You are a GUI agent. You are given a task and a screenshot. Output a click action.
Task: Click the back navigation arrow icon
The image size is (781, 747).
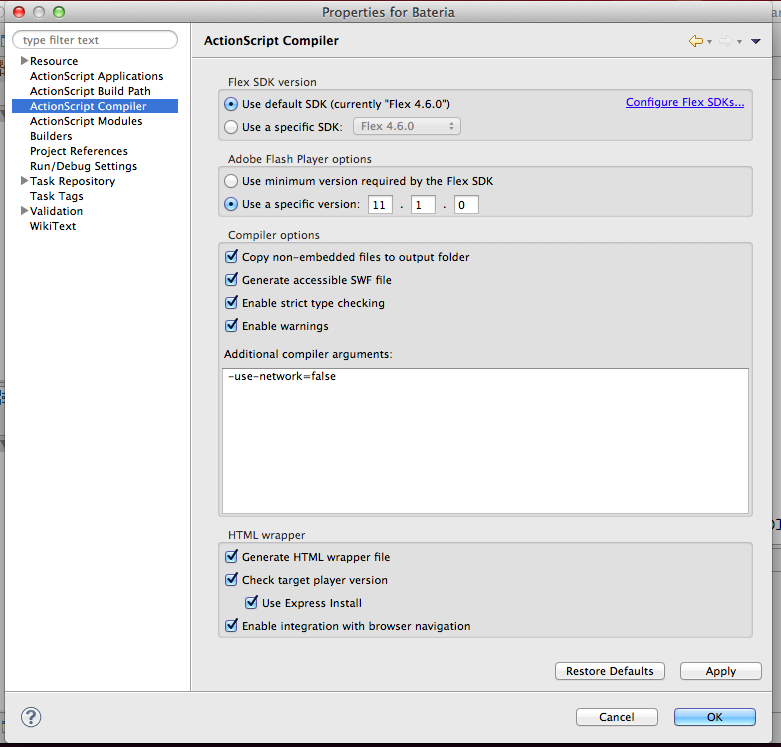point(695,41)
